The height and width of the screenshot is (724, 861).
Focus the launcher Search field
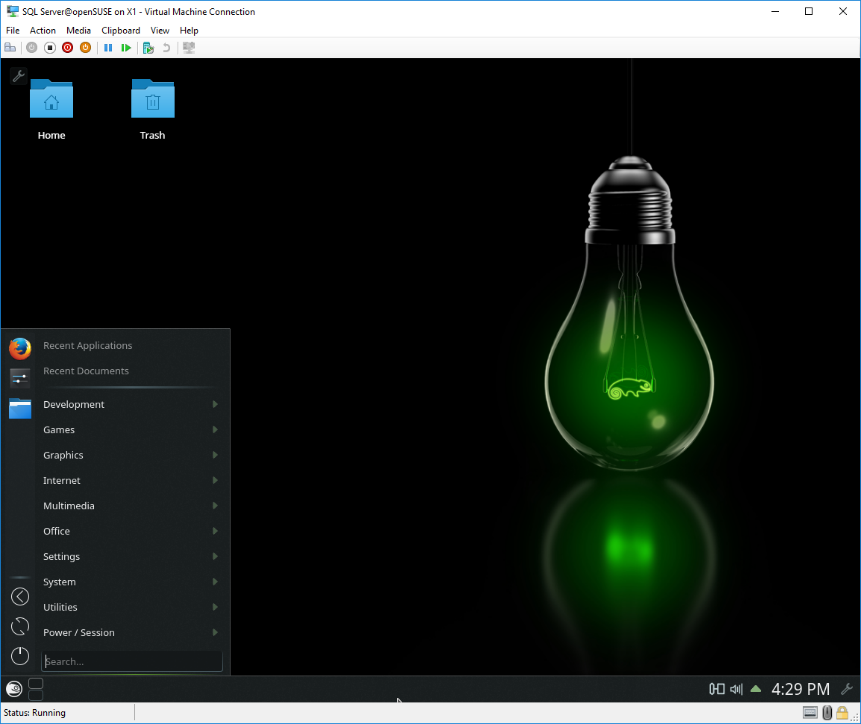click(x=132, y=661)
